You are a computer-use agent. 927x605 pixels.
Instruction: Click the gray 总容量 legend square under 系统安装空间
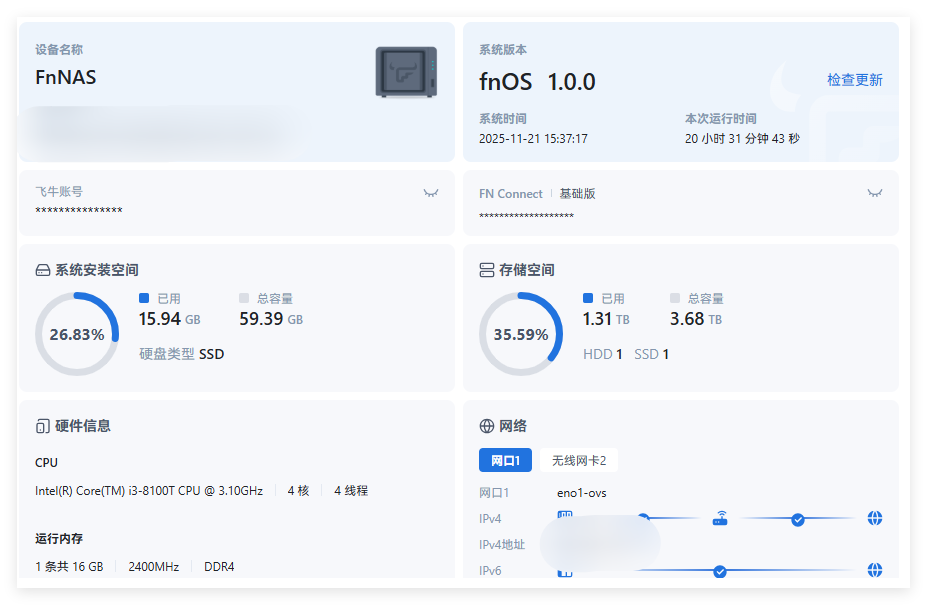coord(244,298)
